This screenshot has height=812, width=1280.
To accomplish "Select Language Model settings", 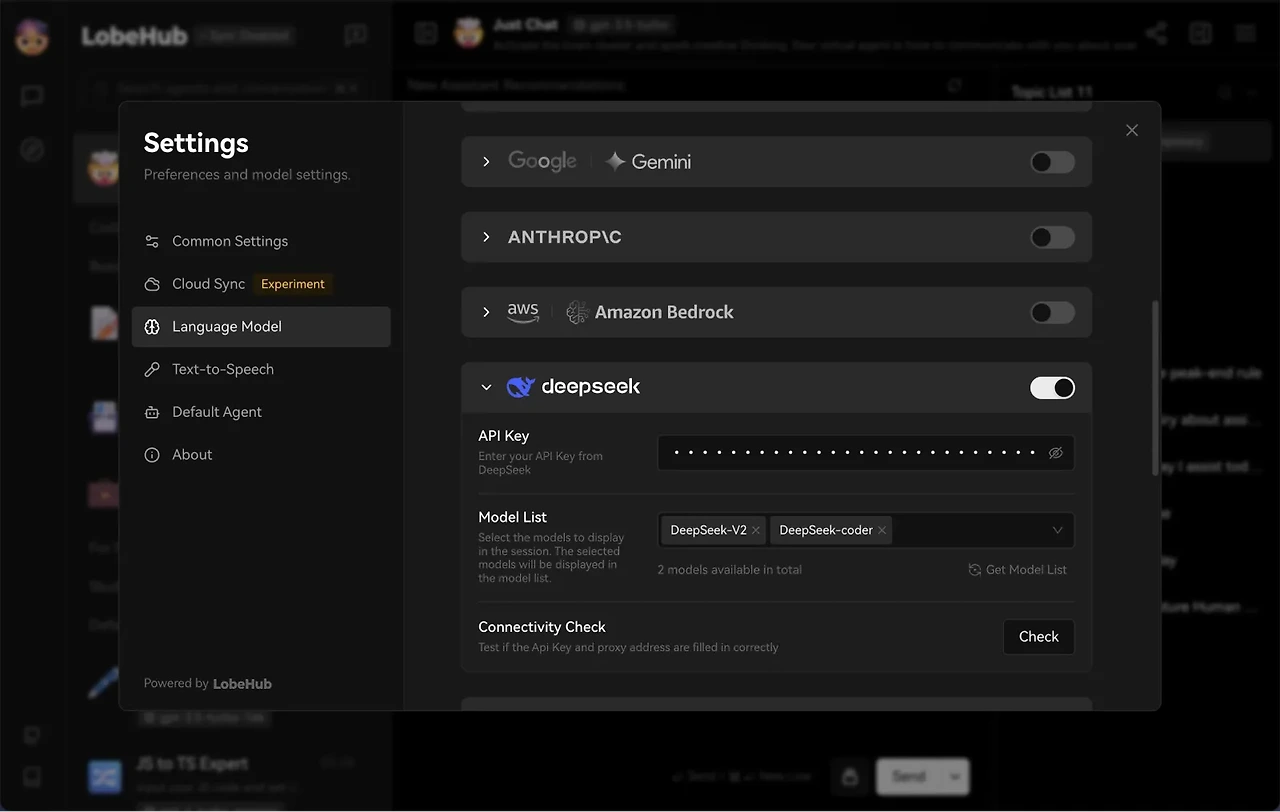I will [x=261, y=327].
